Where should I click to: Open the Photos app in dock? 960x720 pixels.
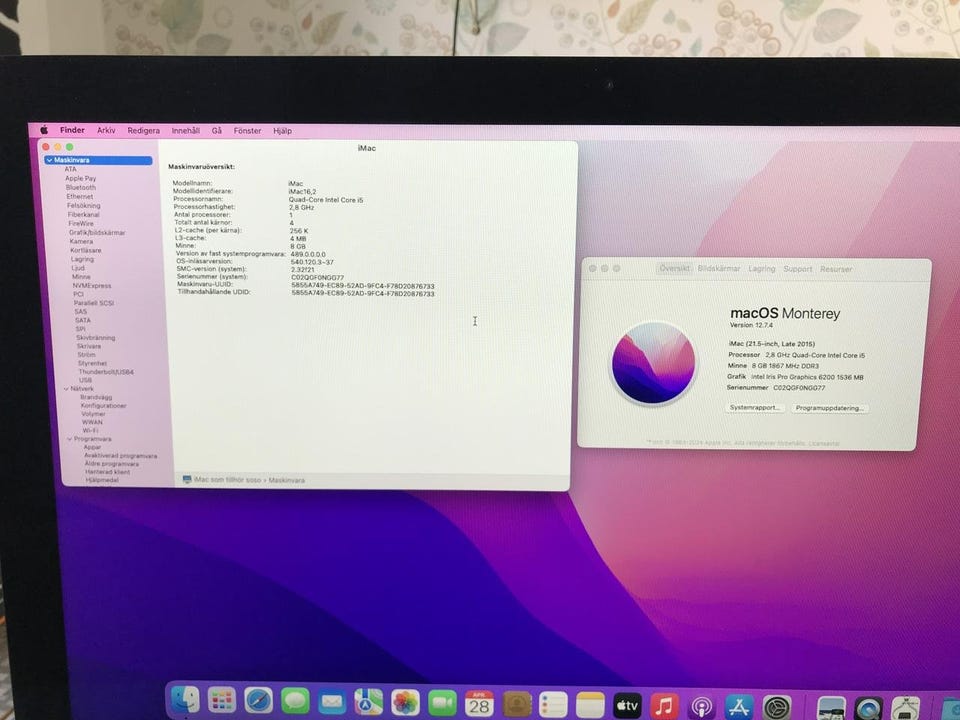pos(405,702)
